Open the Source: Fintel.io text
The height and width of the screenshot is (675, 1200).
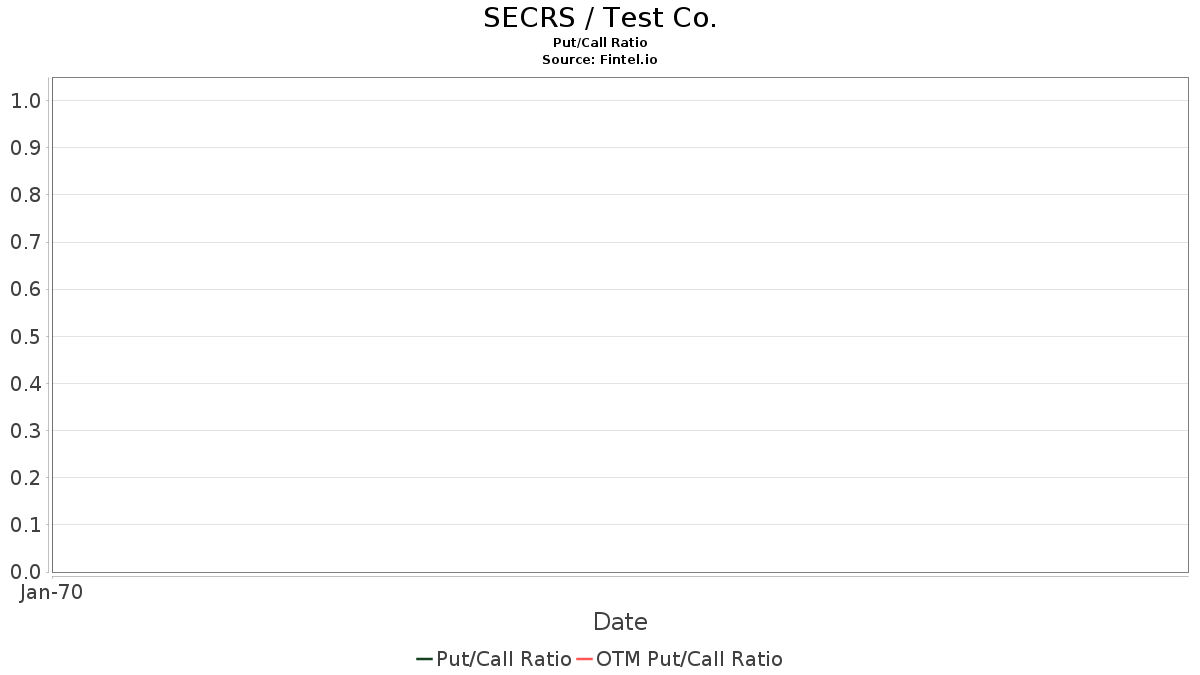pos(600,60)
